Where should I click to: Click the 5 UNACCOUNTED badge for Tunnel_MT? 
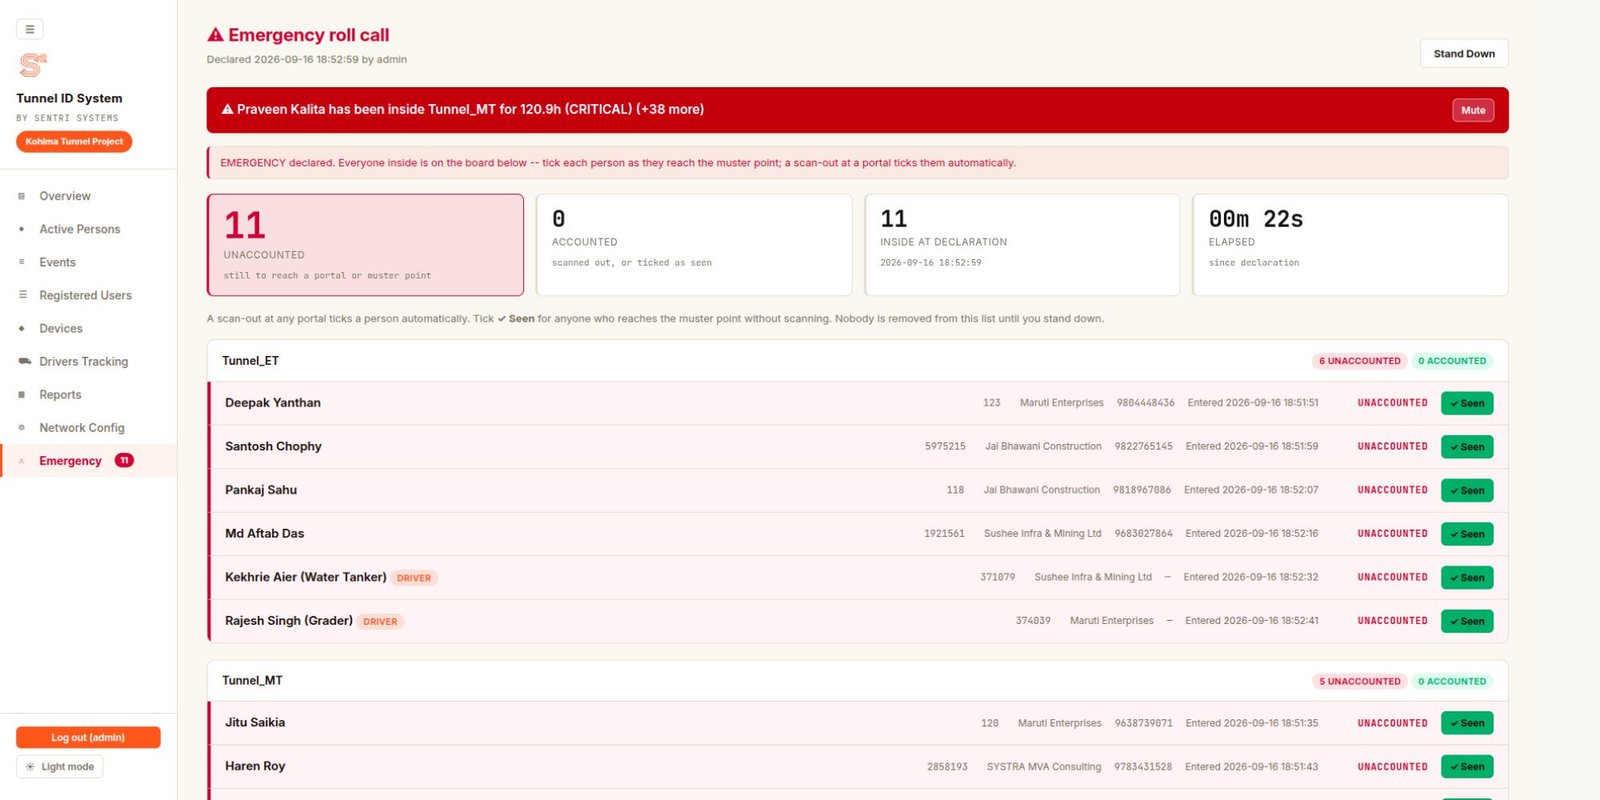[x=1360, y=681]
